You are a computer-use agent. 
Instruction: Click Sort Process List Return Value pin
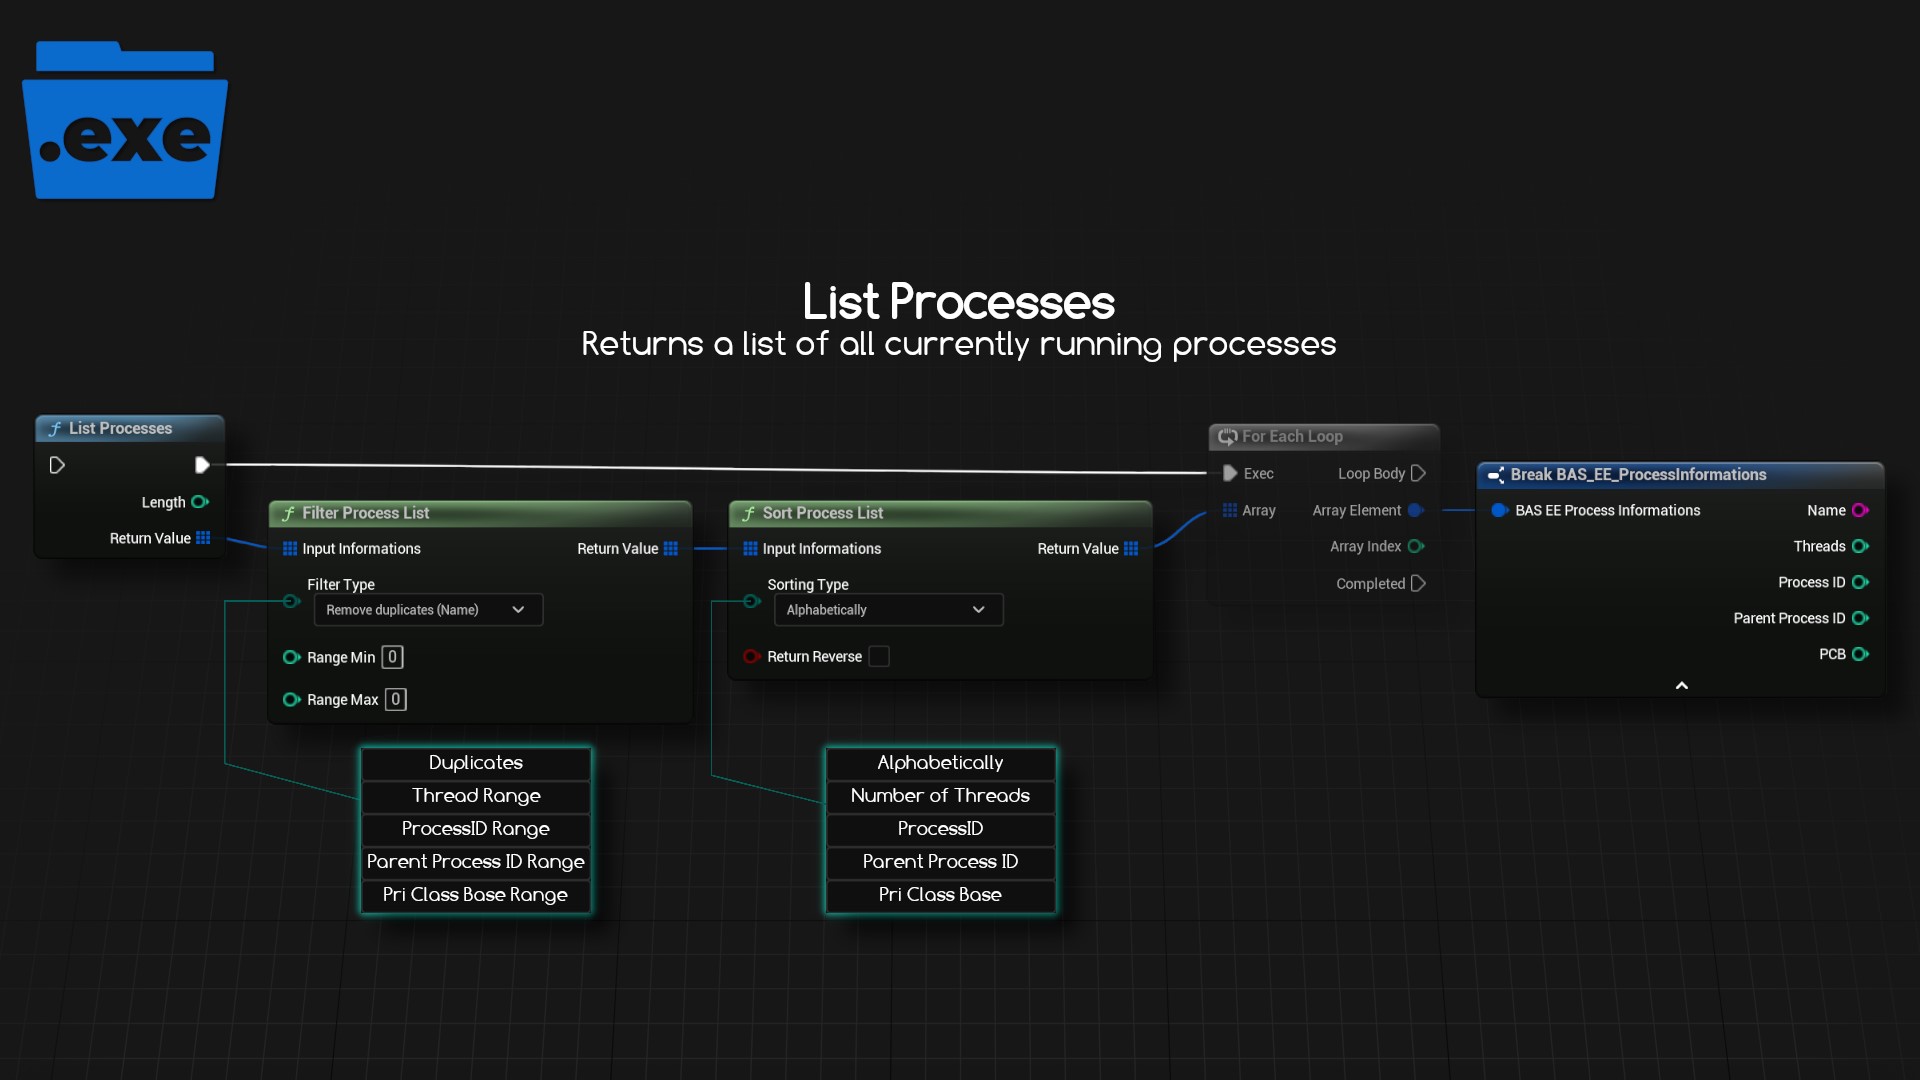coord(1131,549)
